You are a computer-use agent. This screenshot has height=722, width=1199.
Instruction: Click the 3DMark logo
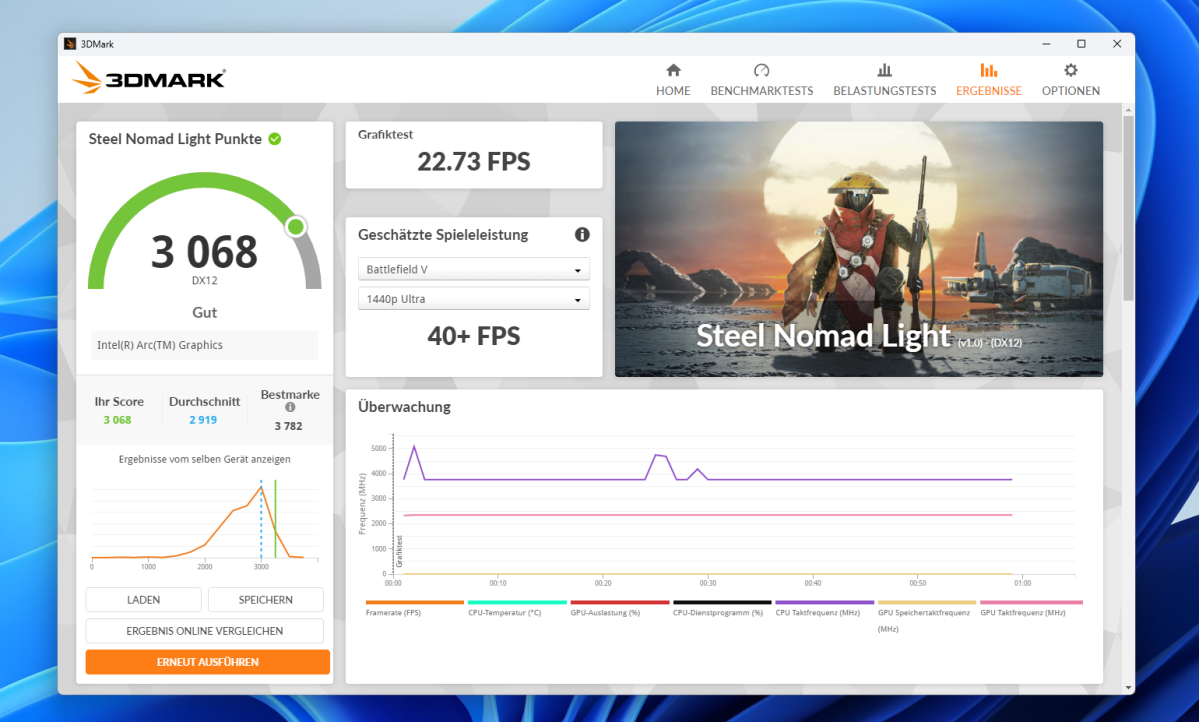click(x=149, y=78)
